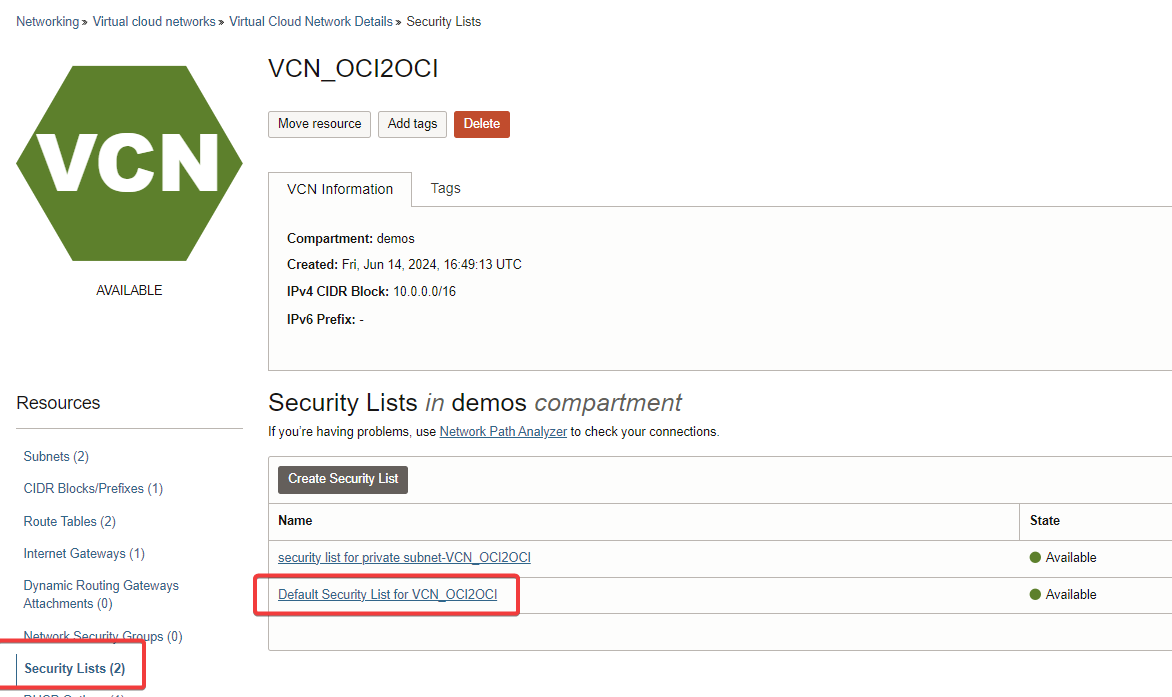The width and height of the screenshot is (1172, 697).
Task: Select CIDR Blocks/Prefixes (1) resource
Action: [x=93, y=489]
